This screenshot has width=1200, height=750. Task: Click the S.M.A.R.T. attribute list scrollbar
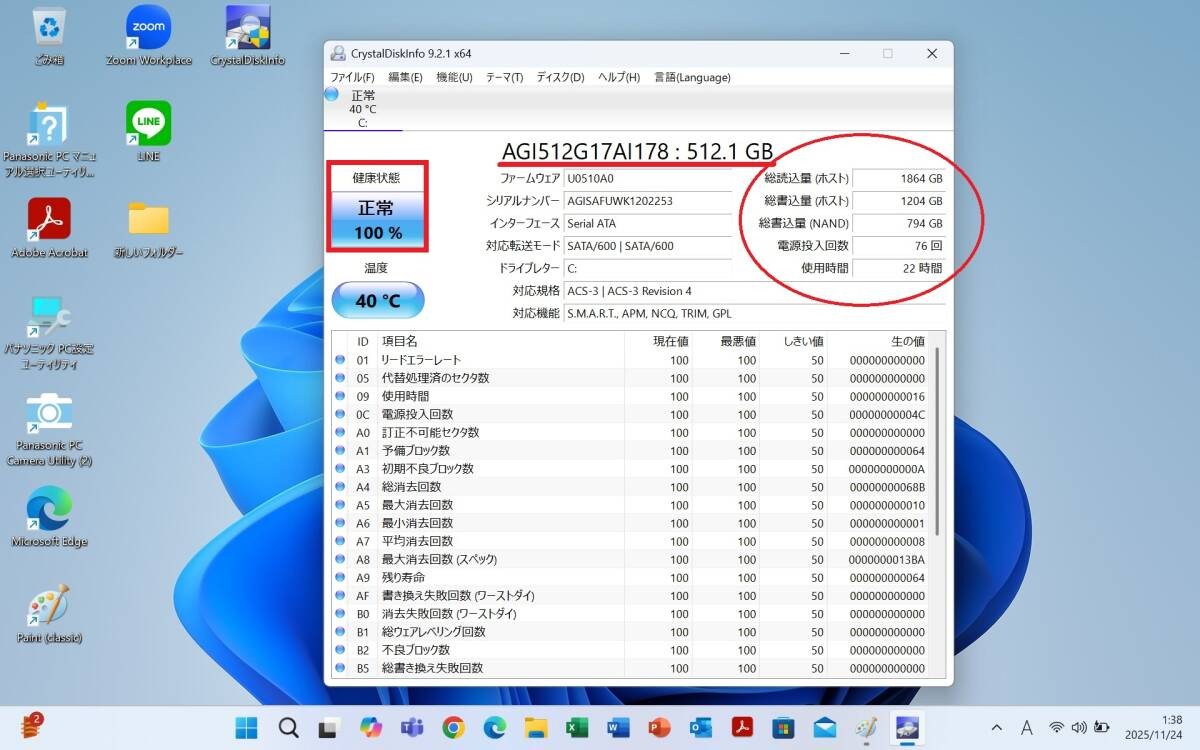[x=937, y=440]
